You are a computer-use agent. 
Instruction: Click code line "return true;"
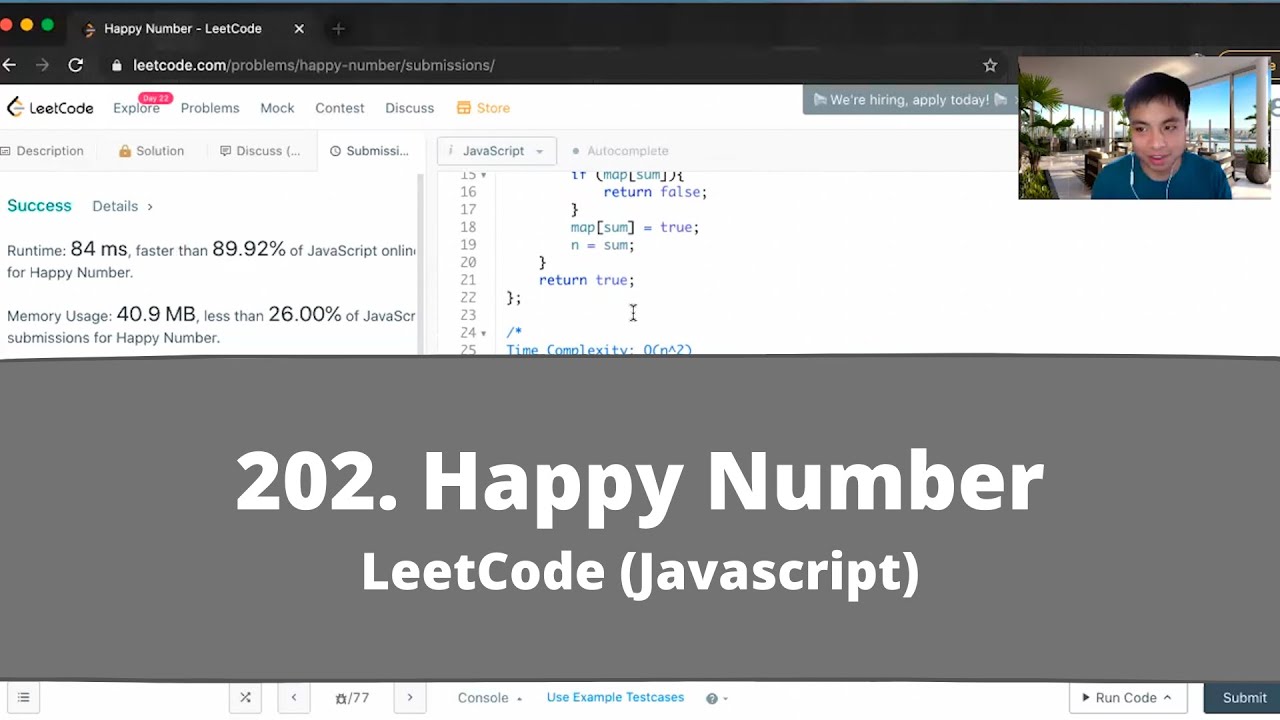coord(587,280)
